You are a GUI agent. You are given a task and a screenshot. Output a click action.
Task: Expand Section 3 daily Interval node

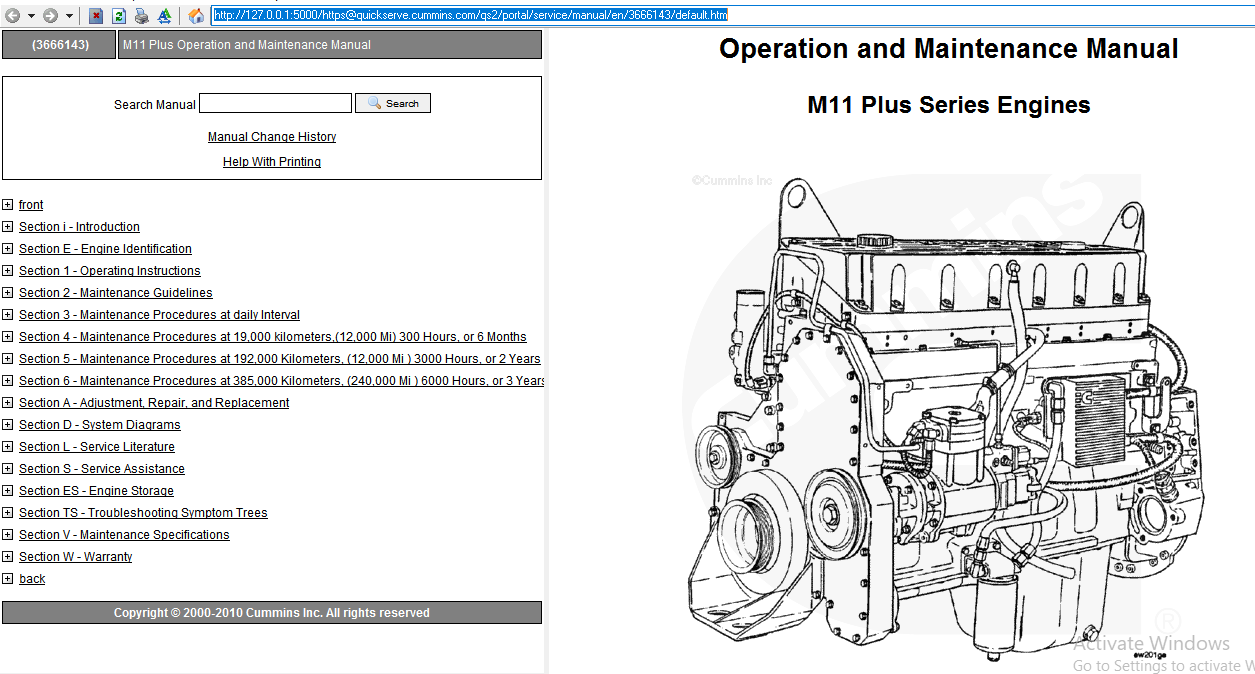(8, 315)
